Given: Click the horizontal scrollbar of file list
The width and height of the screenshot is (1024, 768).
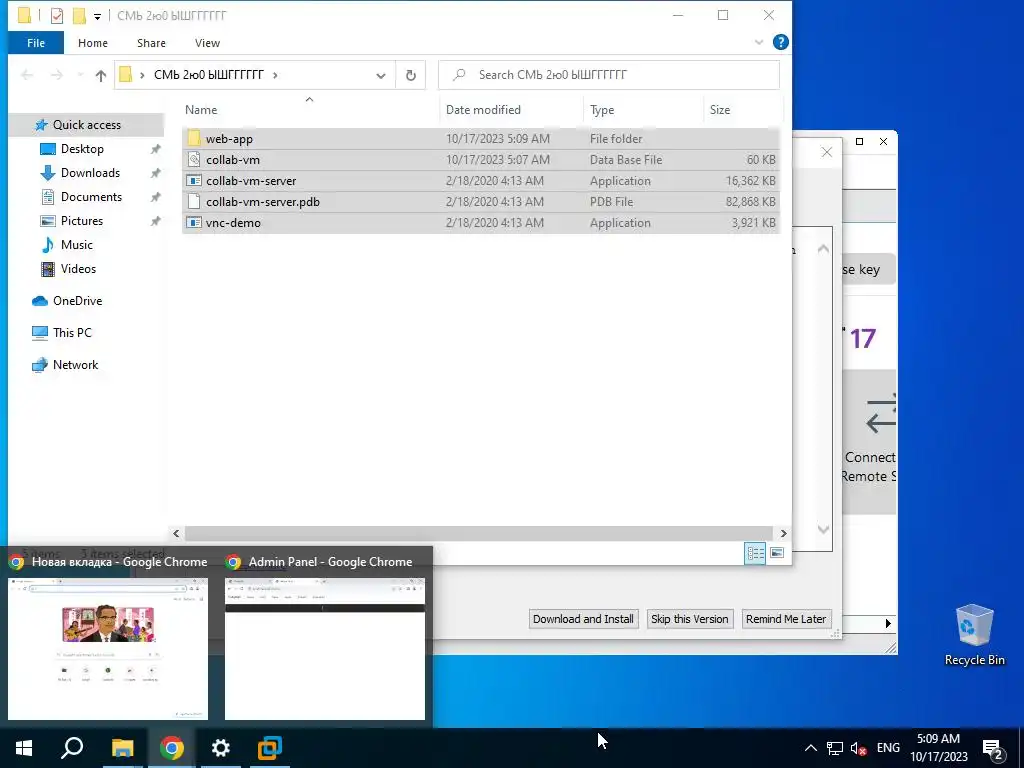Looking at the screenshot, I should click(x=479, y=534).
